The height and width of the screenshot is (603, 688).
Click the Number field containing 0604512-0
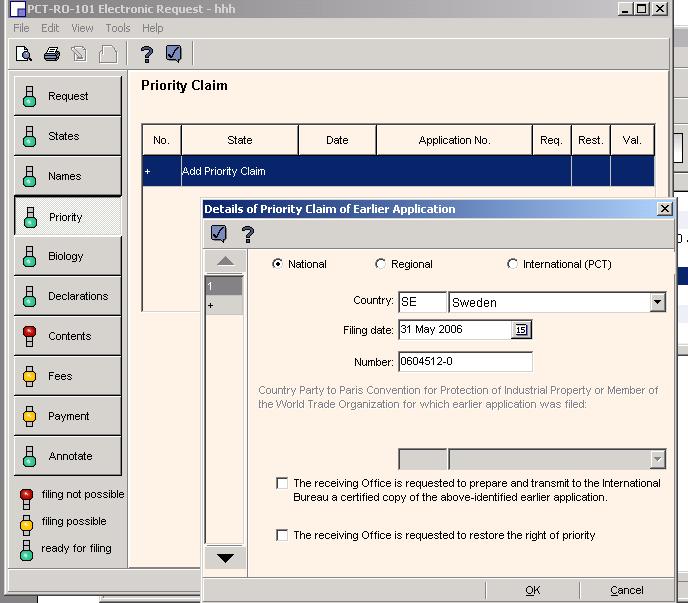pyautogui.click(x=465, y=362)
